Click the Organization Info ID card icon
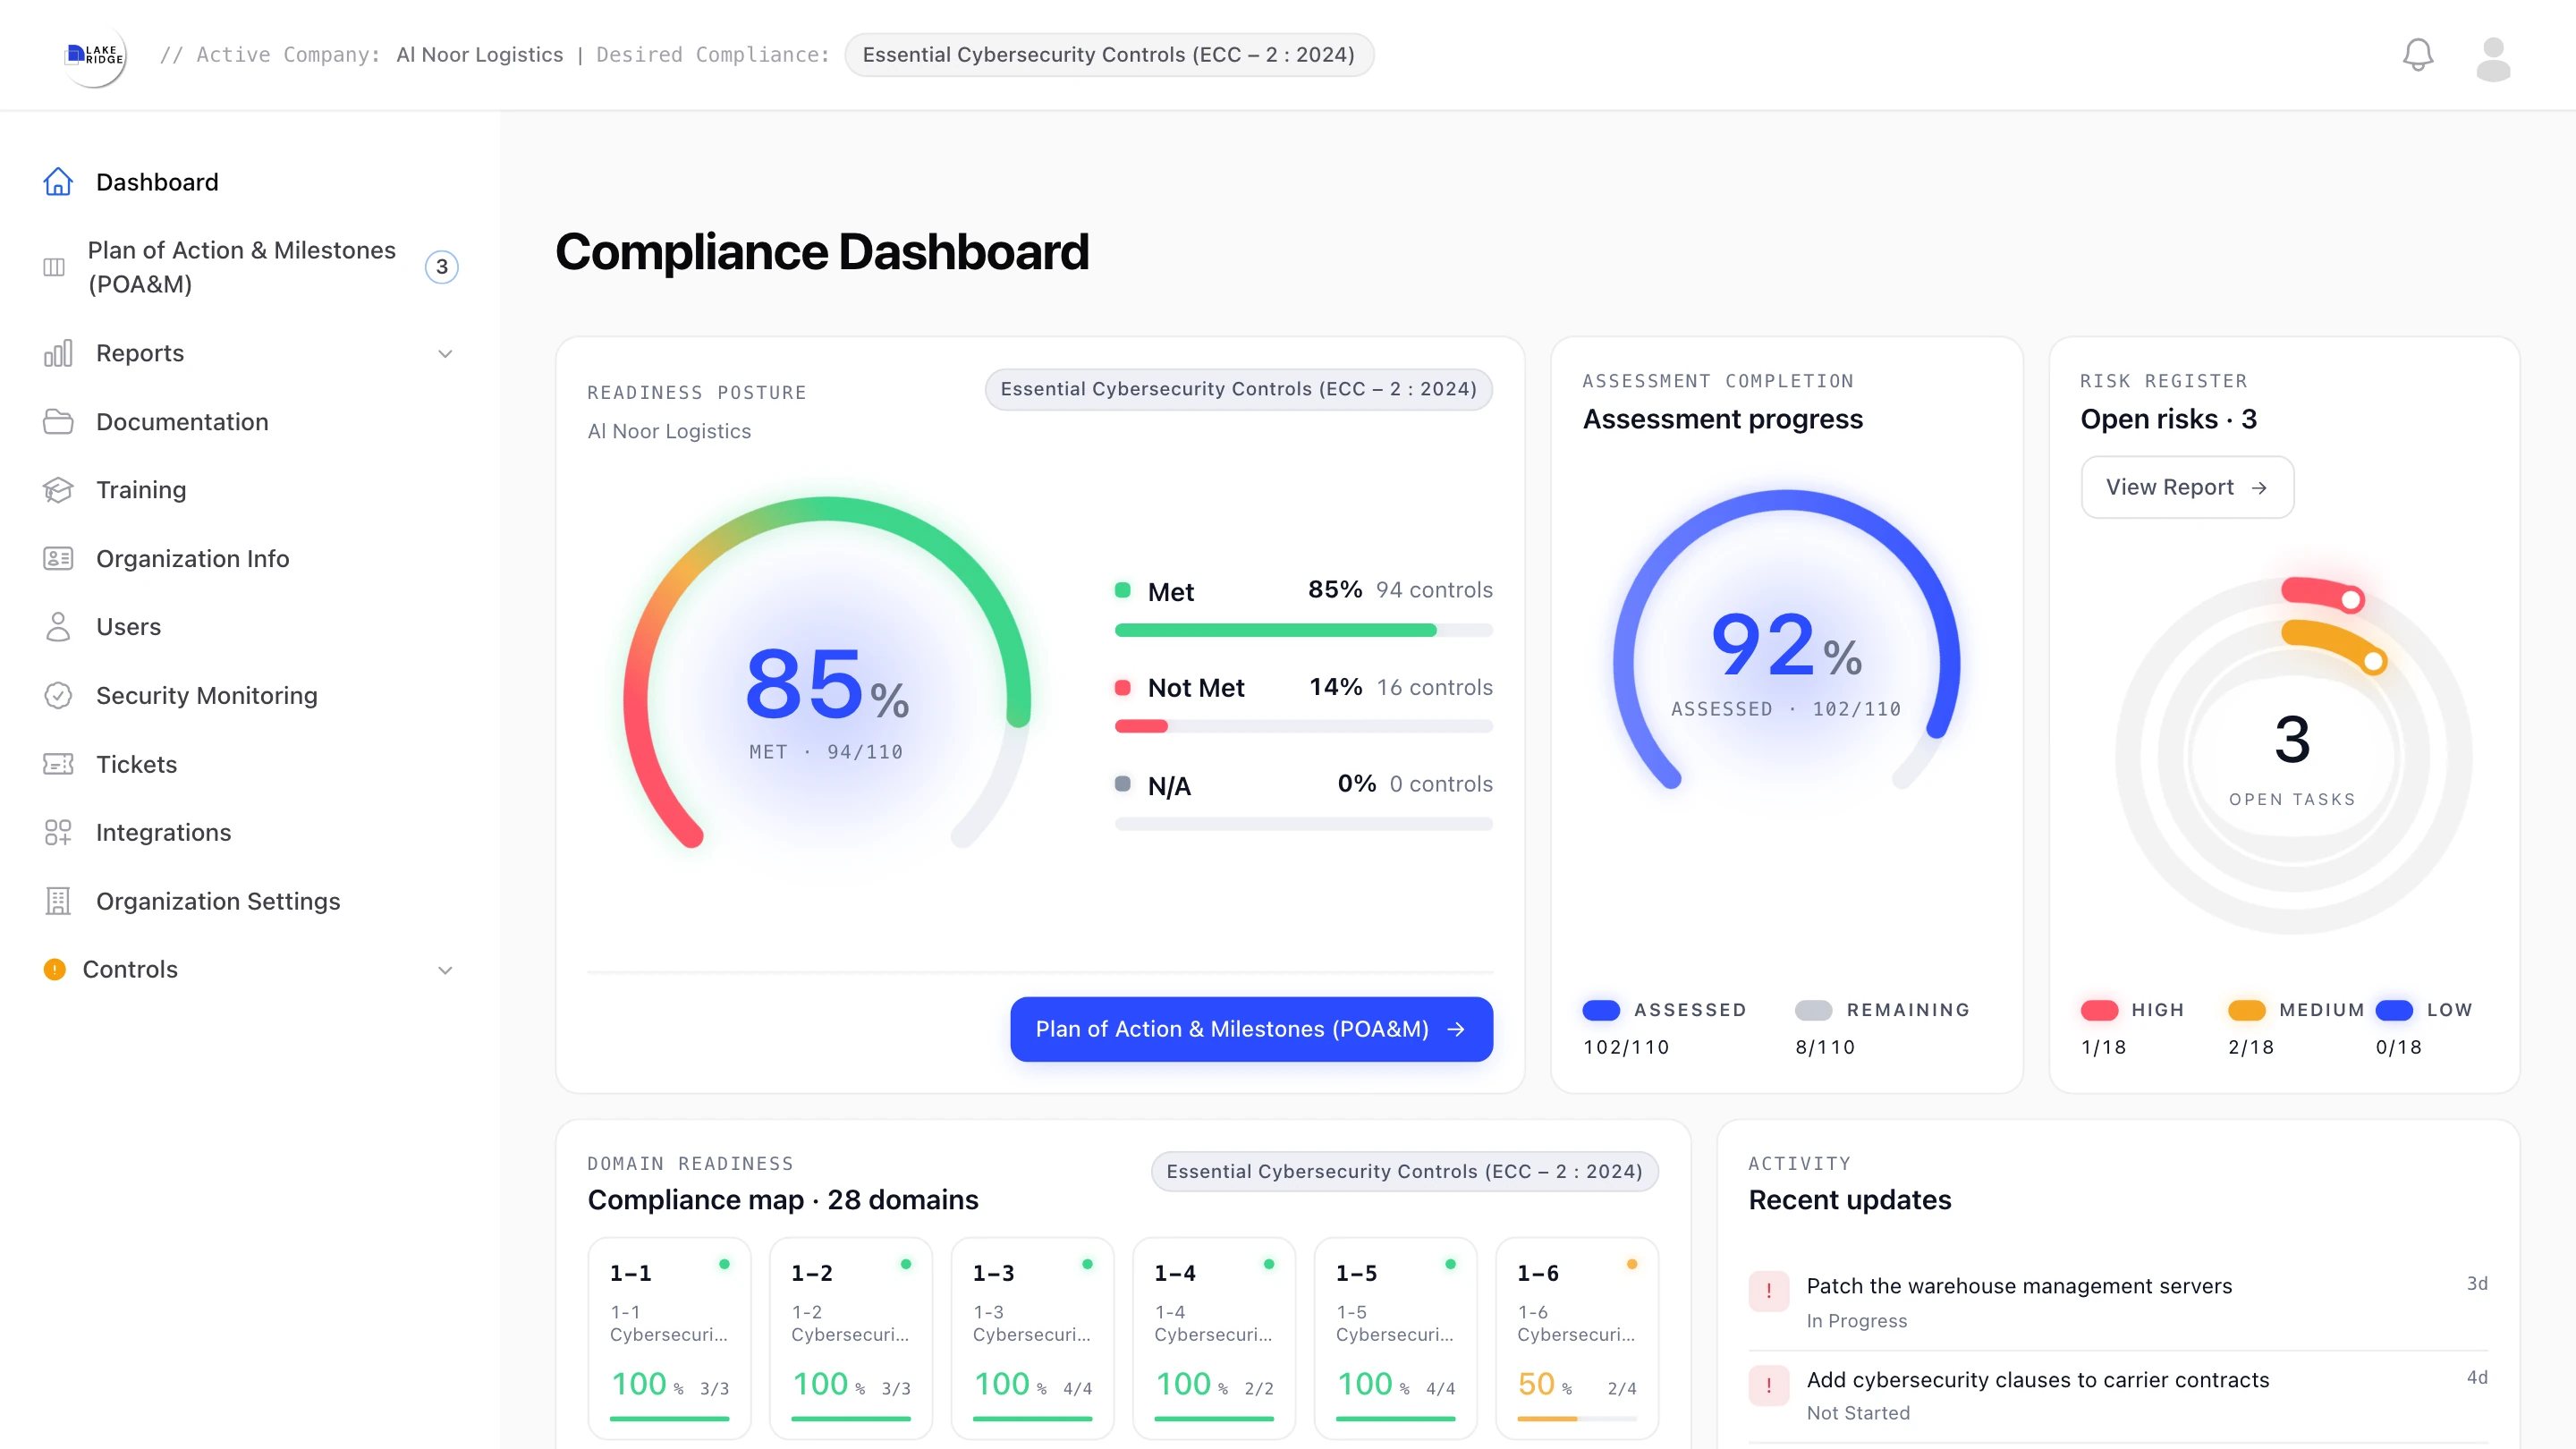 click(x=58, y=558)
